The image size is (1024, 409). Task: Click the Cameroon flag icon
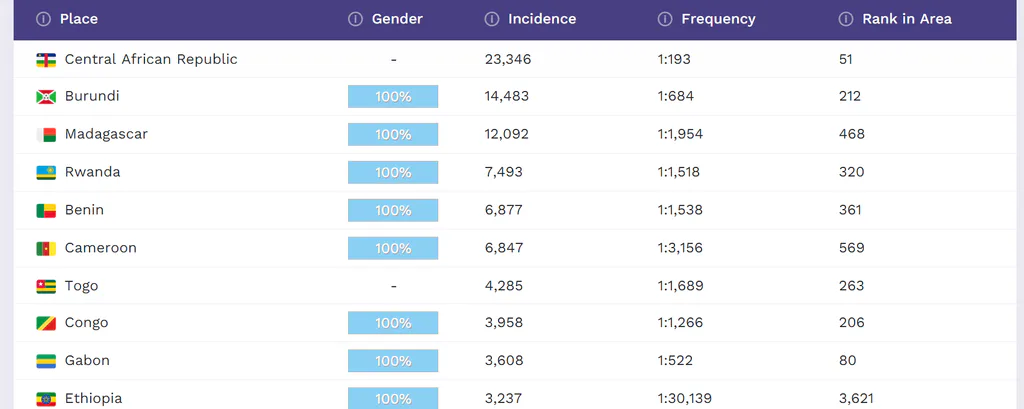46,249
